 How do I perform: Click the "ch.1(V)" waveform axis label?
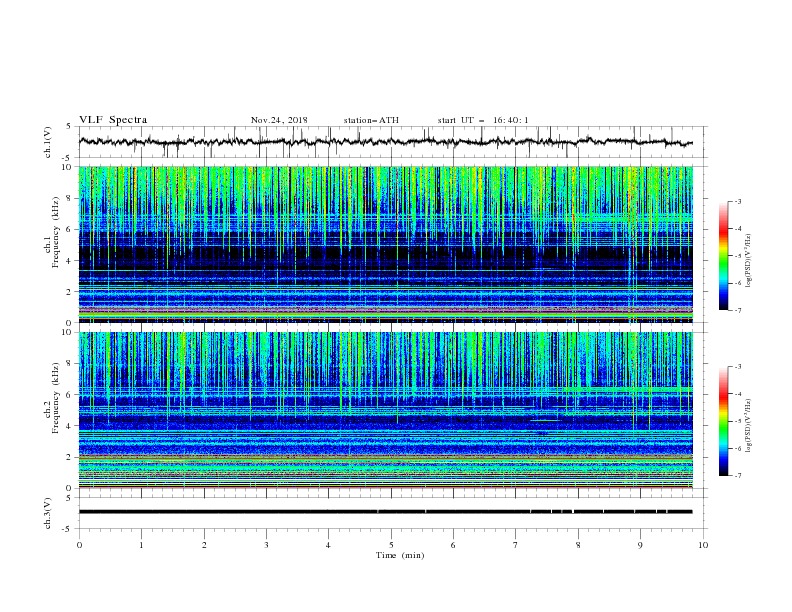point(48,142)
